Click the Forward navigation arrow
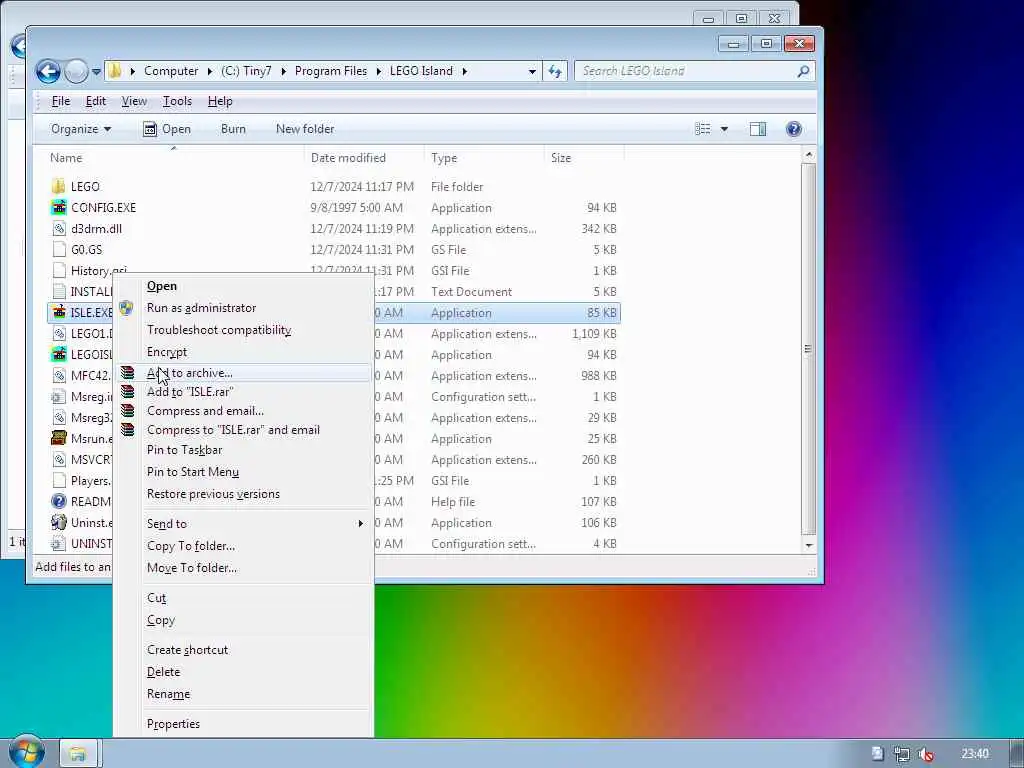The height and width of the screenshot is (768, 1024). tap(76, 71)
